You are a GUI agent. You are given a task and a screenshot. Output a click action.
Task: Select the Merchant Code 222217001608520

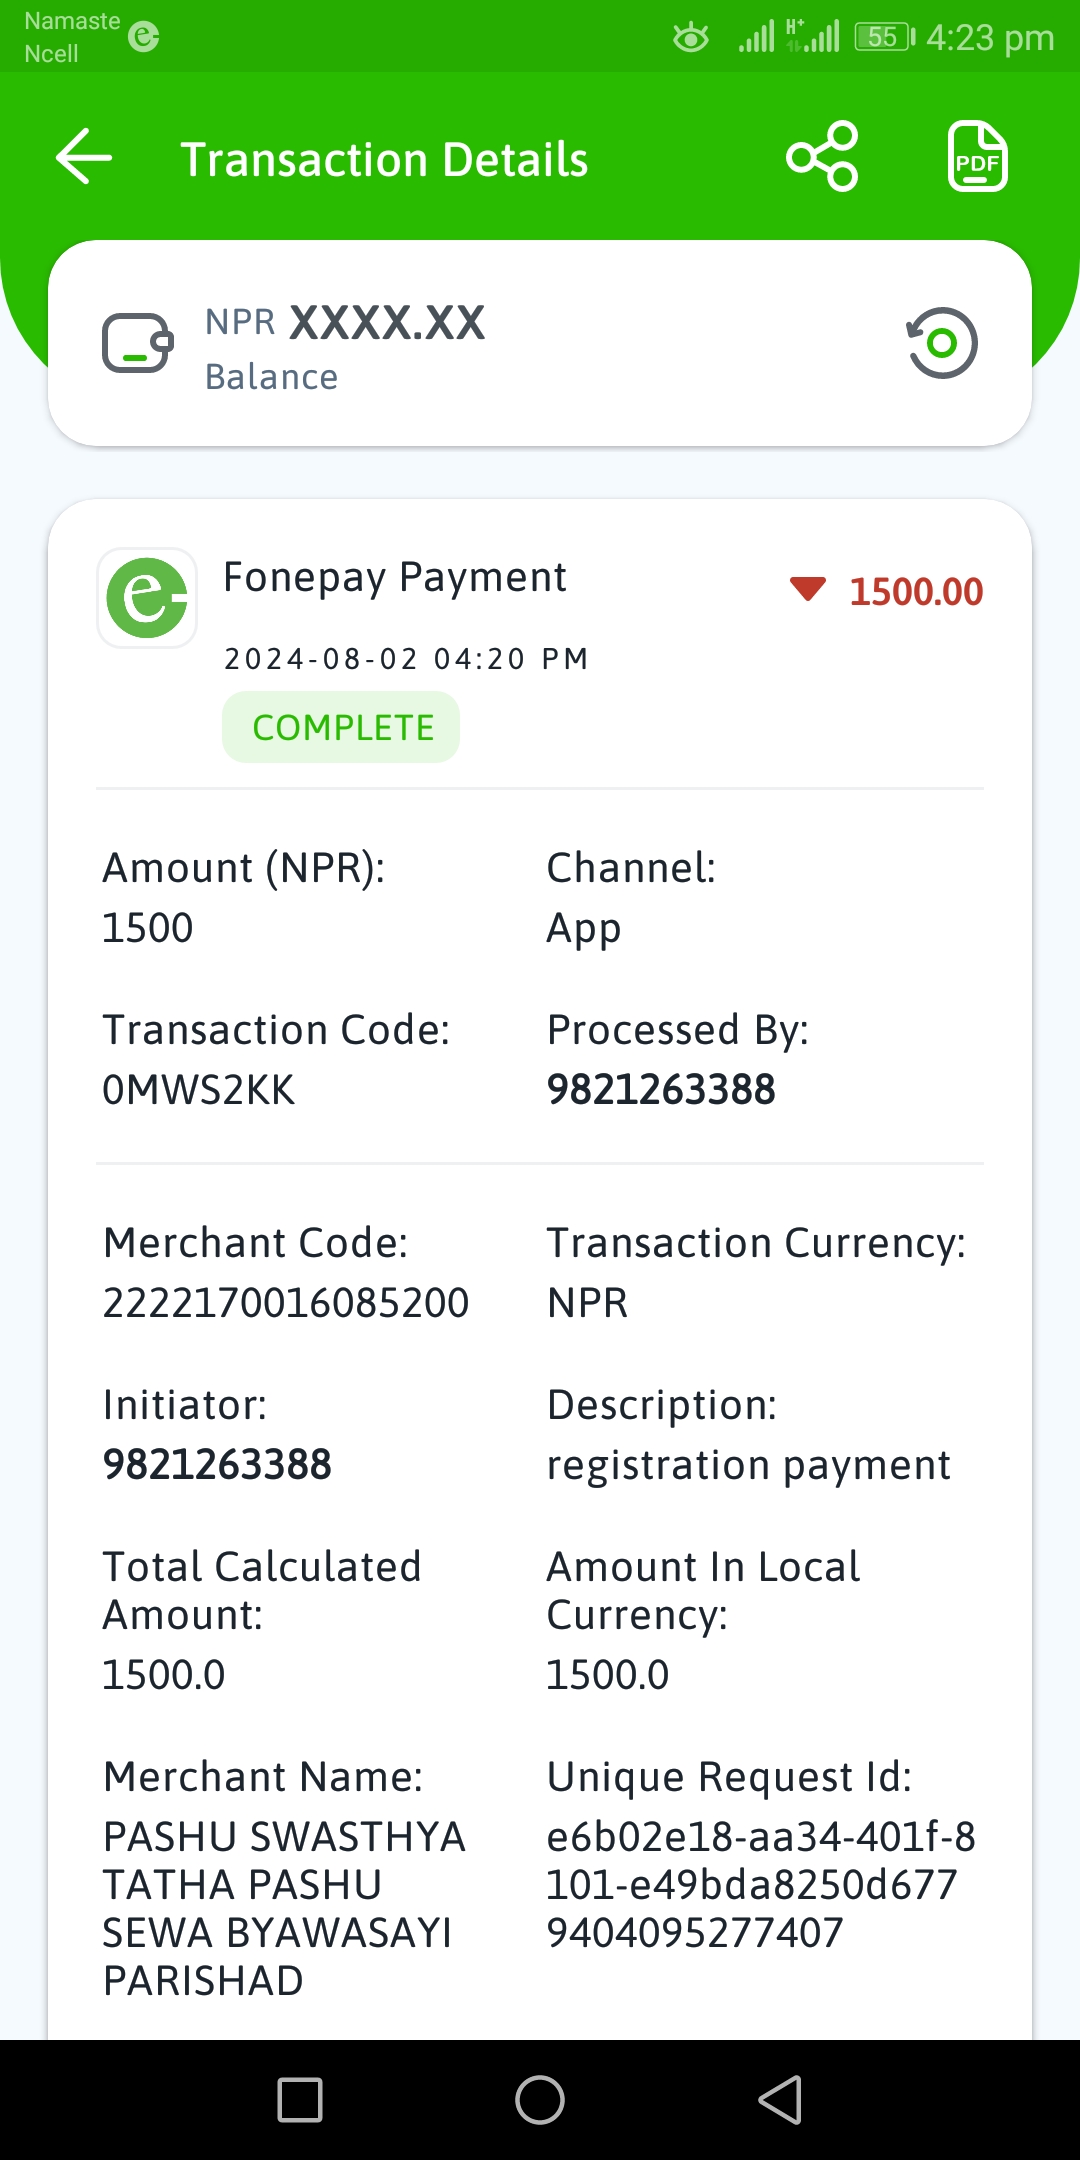coord(286,1303)
